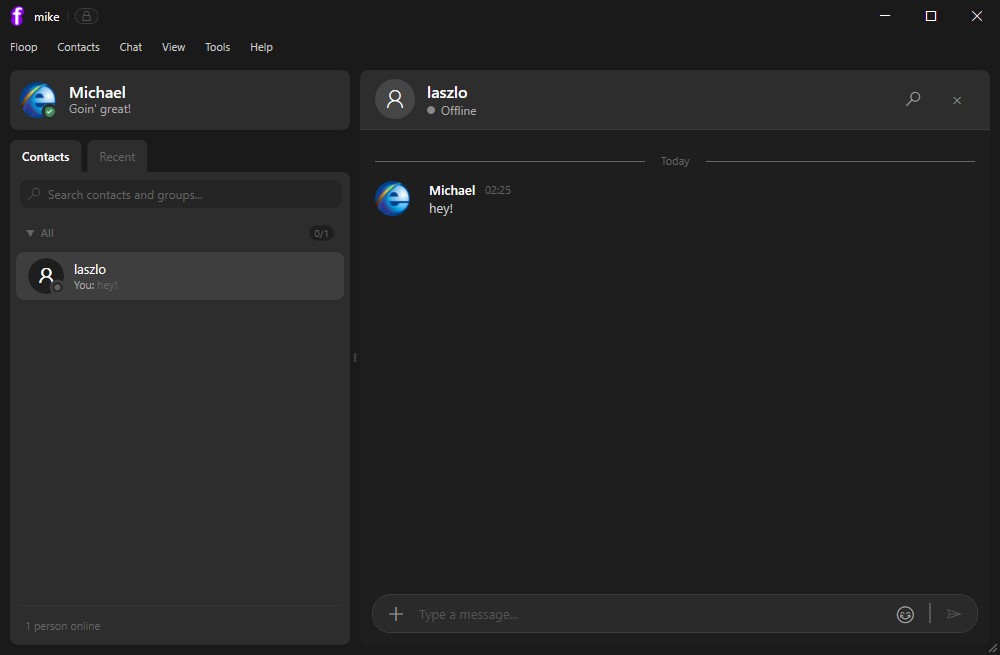Viewport: 1000px width, 655px height.
Task: Switch to the Recent tab
Action: coord(117,156)
